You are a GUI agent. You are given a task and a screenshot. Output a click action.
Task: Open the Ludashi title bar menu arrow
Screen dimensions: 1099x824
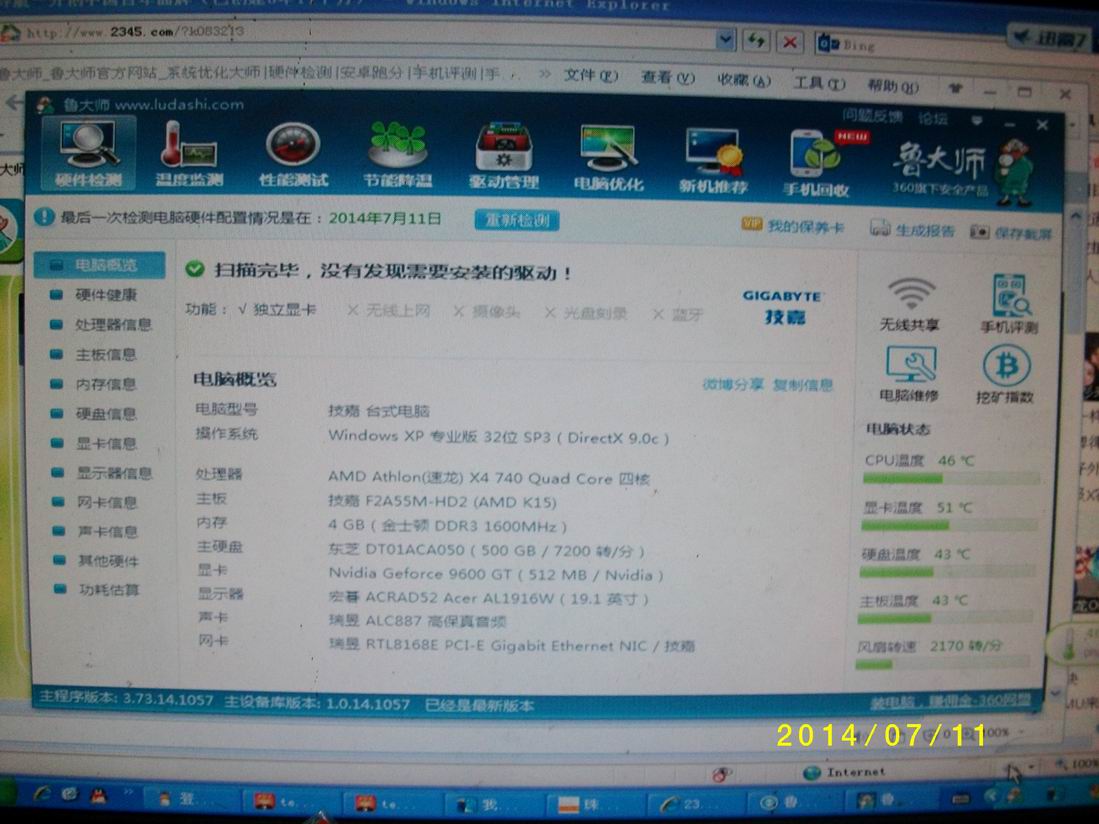coord(976,121)
